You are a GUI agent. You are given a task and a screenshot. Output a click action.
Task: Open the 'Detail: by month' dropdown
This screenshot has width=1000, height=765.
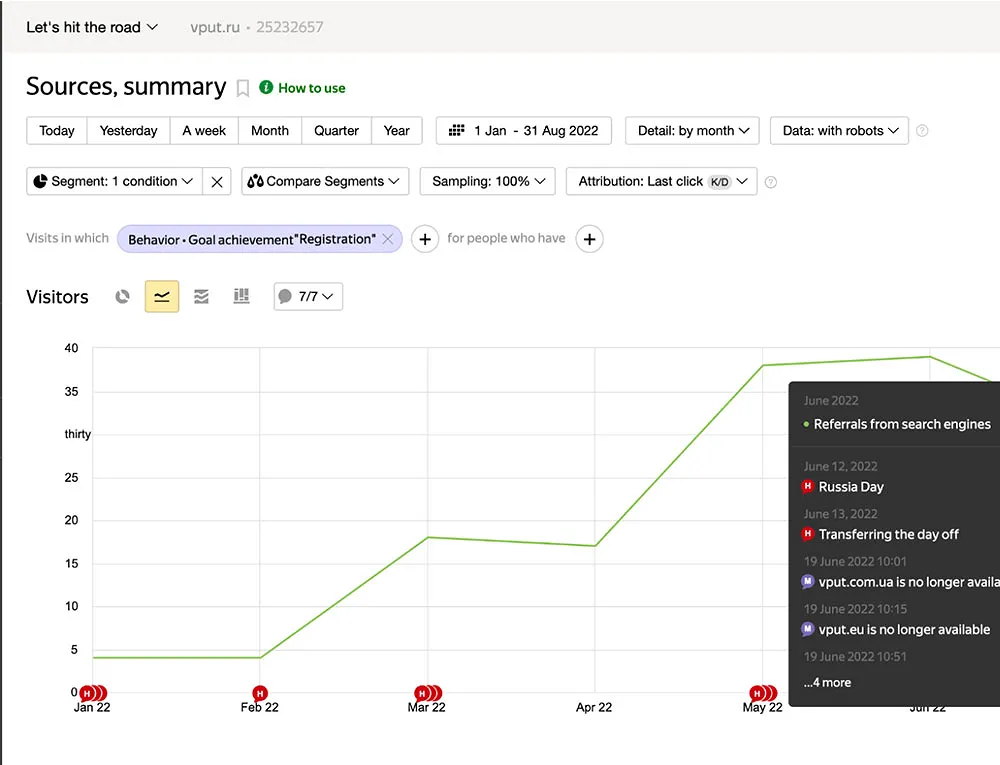coord(692,131)
